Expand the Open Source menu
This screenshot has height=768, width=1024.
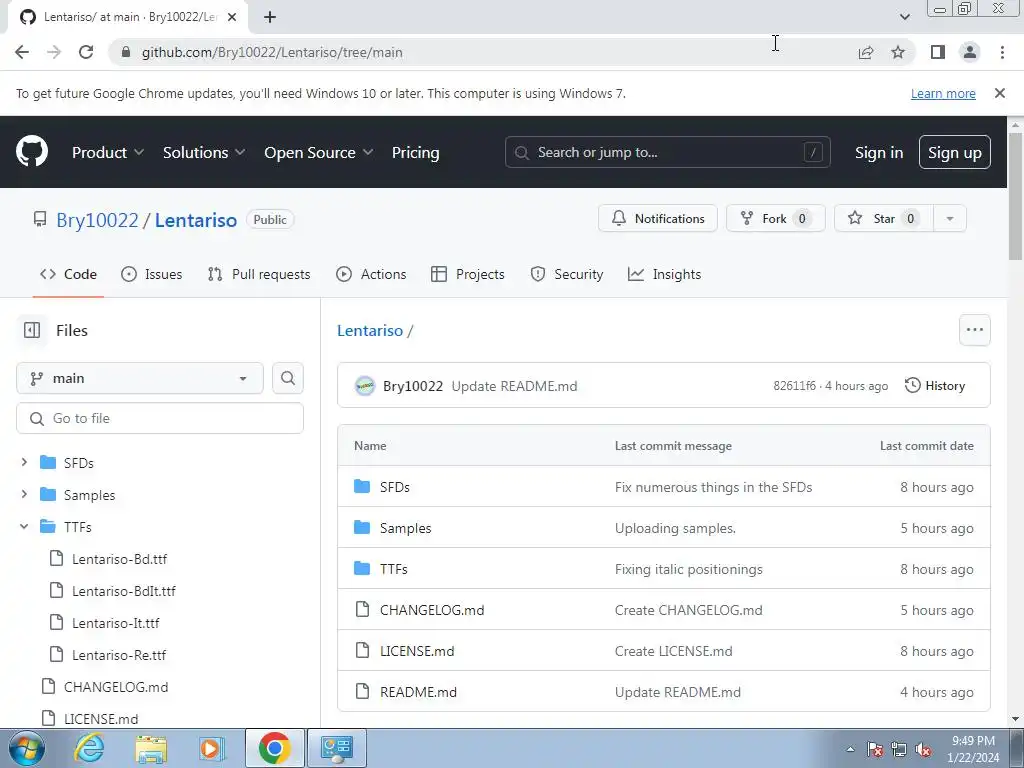(319, 152)
